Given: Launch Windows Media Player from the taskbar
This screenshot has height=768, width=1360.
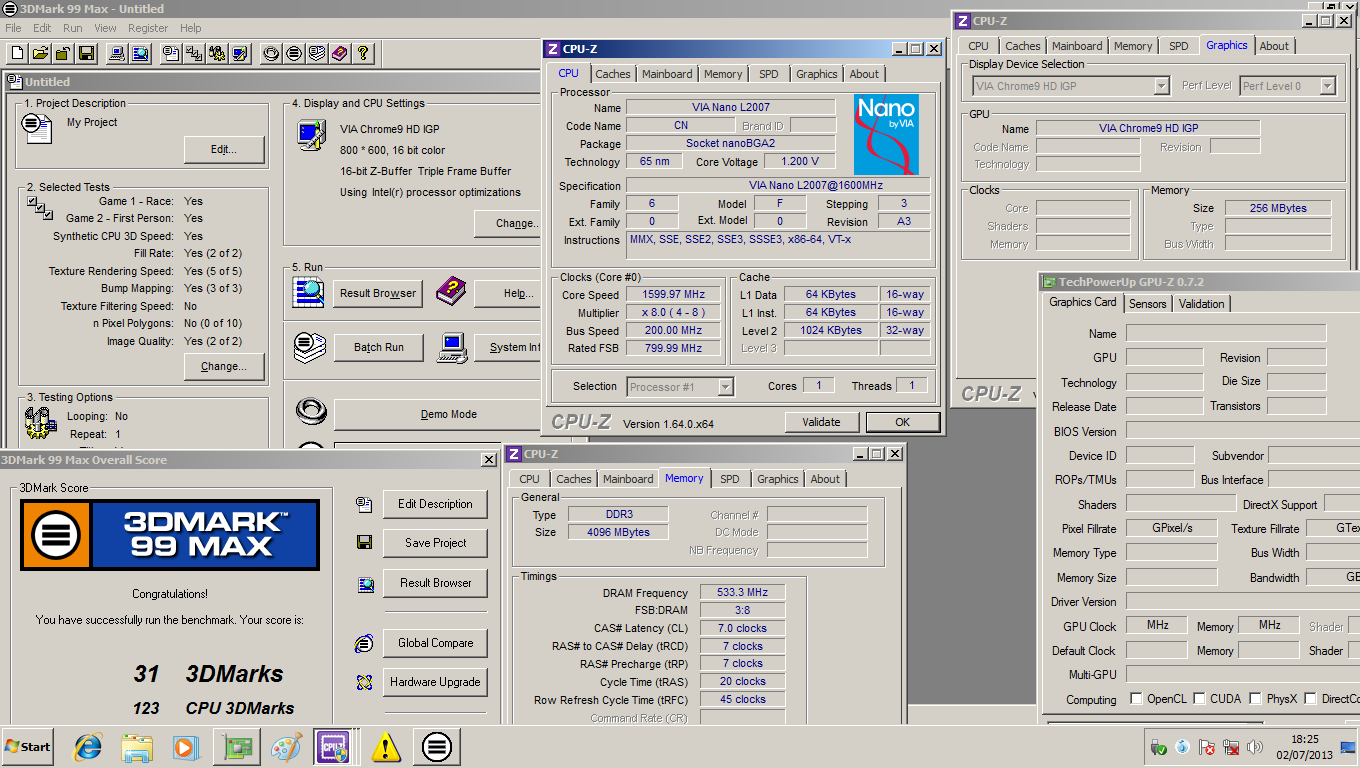Looking at the screenshot, I should pos(185,747).
